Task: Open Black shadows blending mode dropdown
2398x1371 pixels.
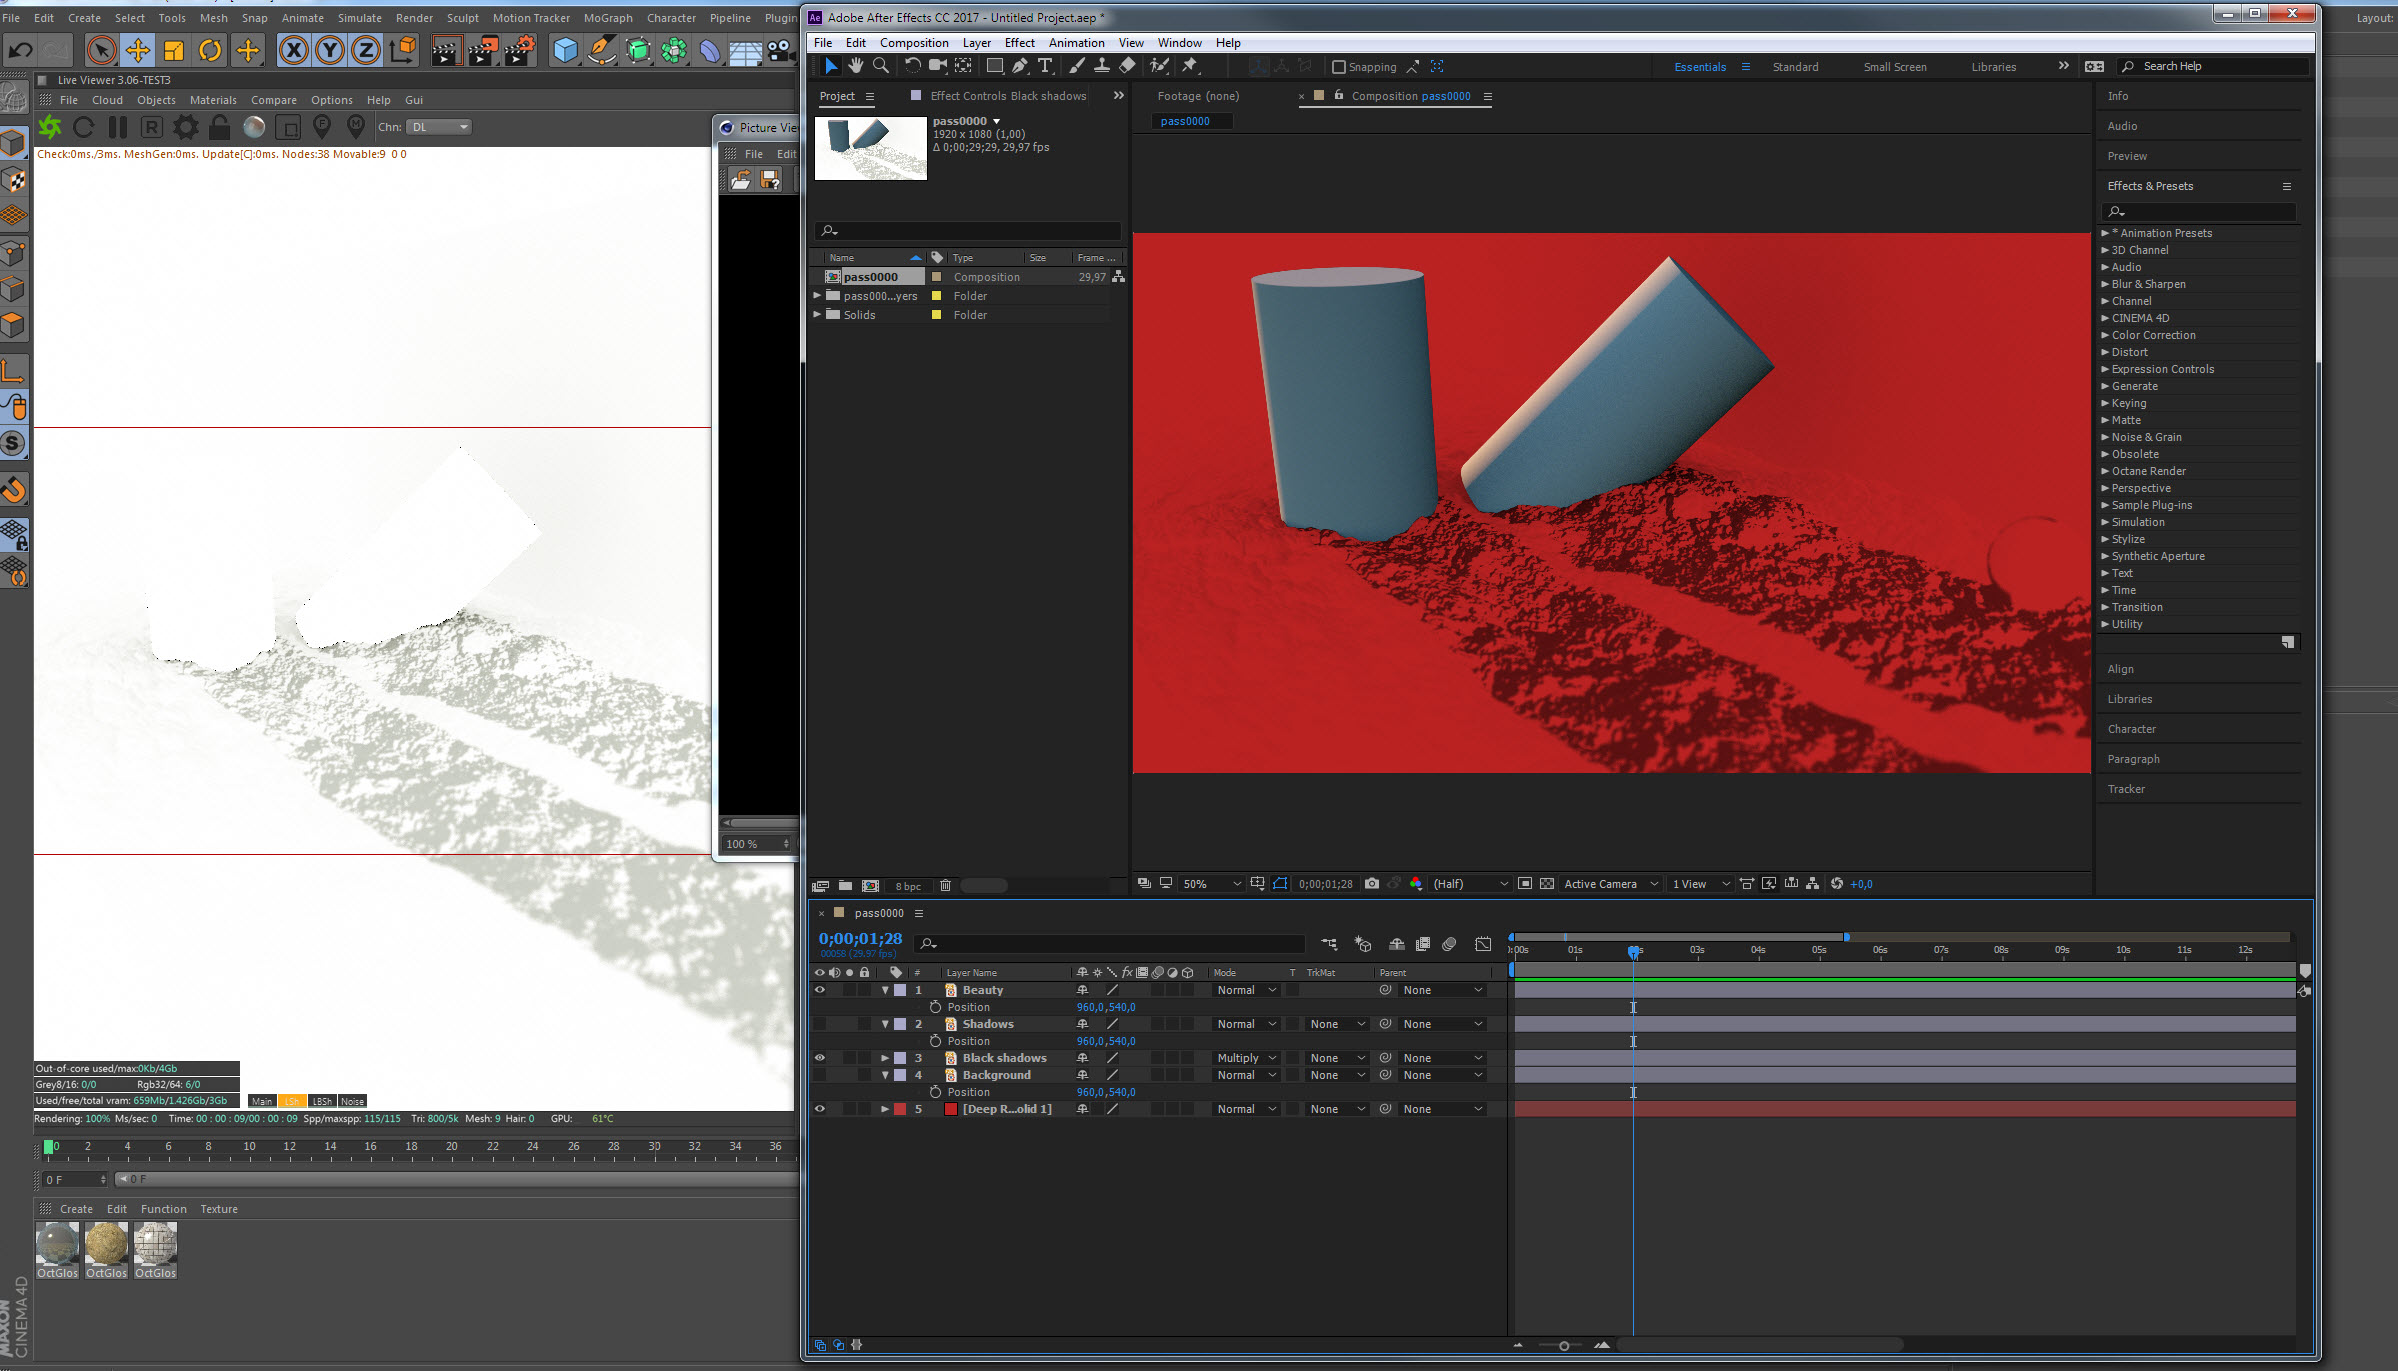Action: 1246,1058
